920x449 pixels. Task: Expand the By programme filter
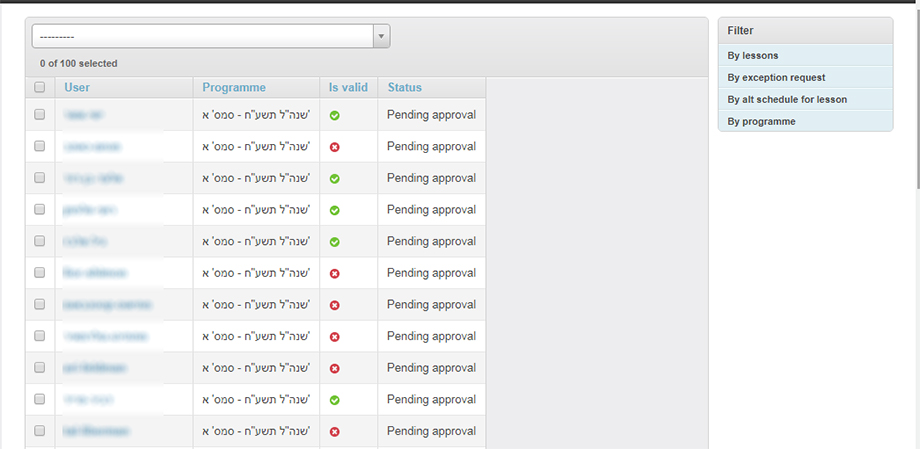(762, 121)
